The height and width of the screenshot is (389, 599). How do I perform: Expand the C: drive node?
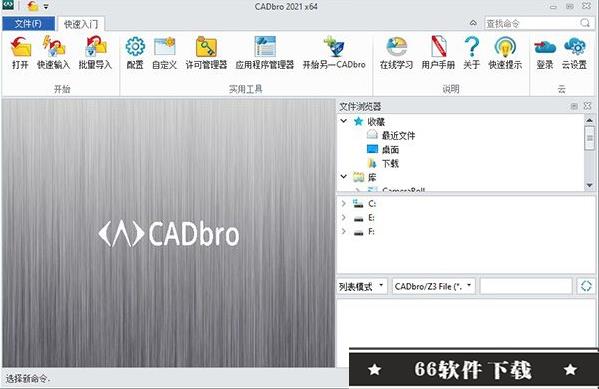(x=343, y=203)
